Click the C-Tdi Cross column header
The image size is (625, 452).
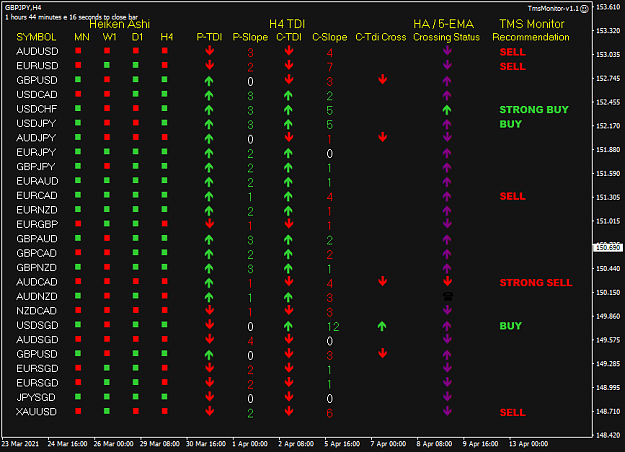point(381,37)
